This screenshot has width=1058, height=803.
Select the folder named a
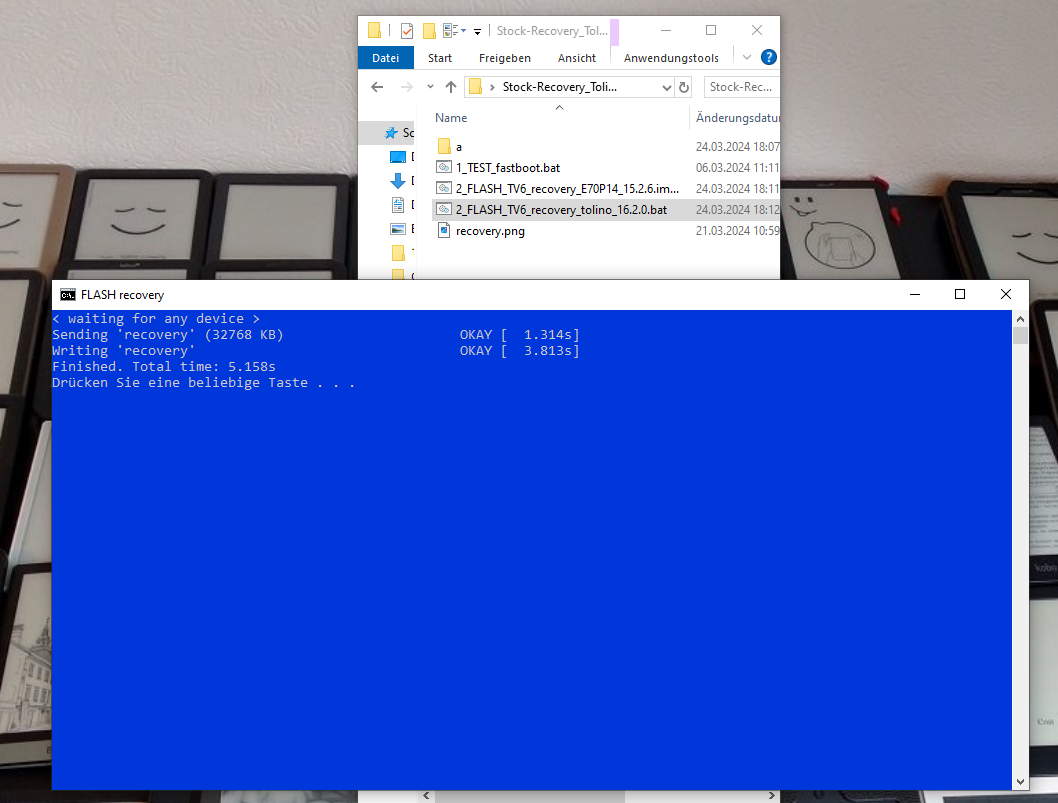point(459,147)
